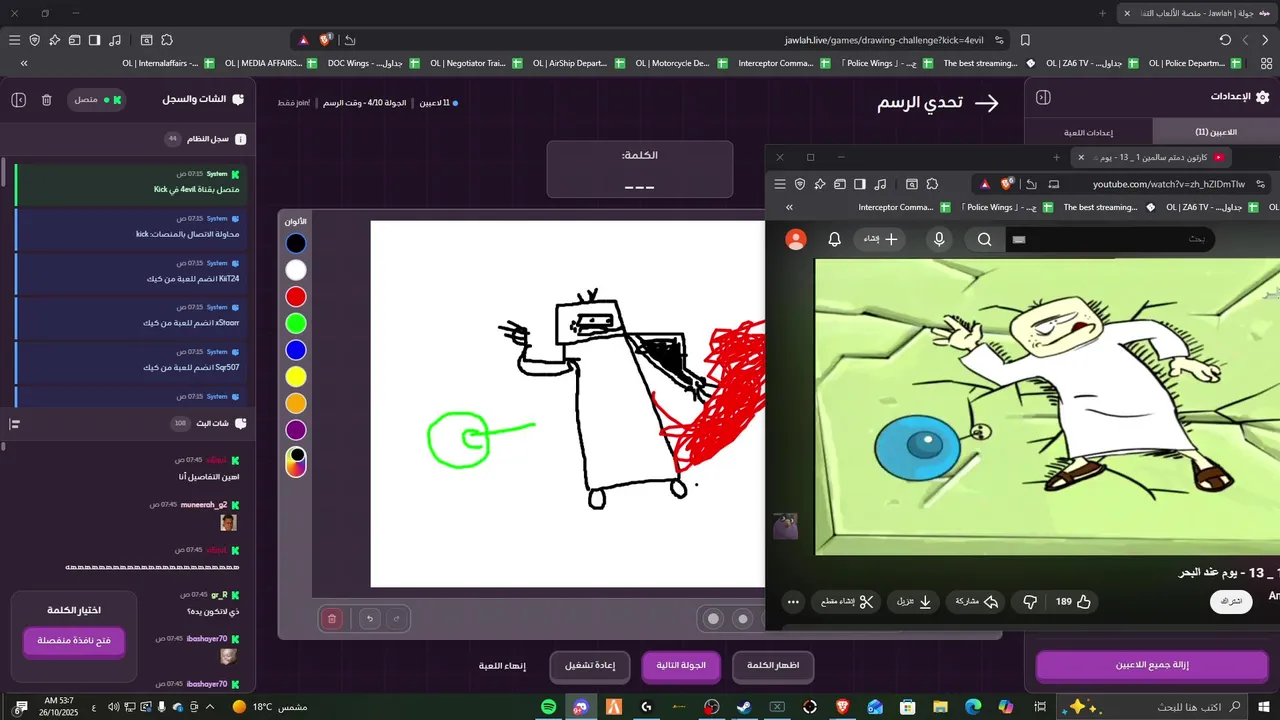Open extensions puzzle icon in YouTube window
Screen dimensions: 1280x720
tap(932, 184)
